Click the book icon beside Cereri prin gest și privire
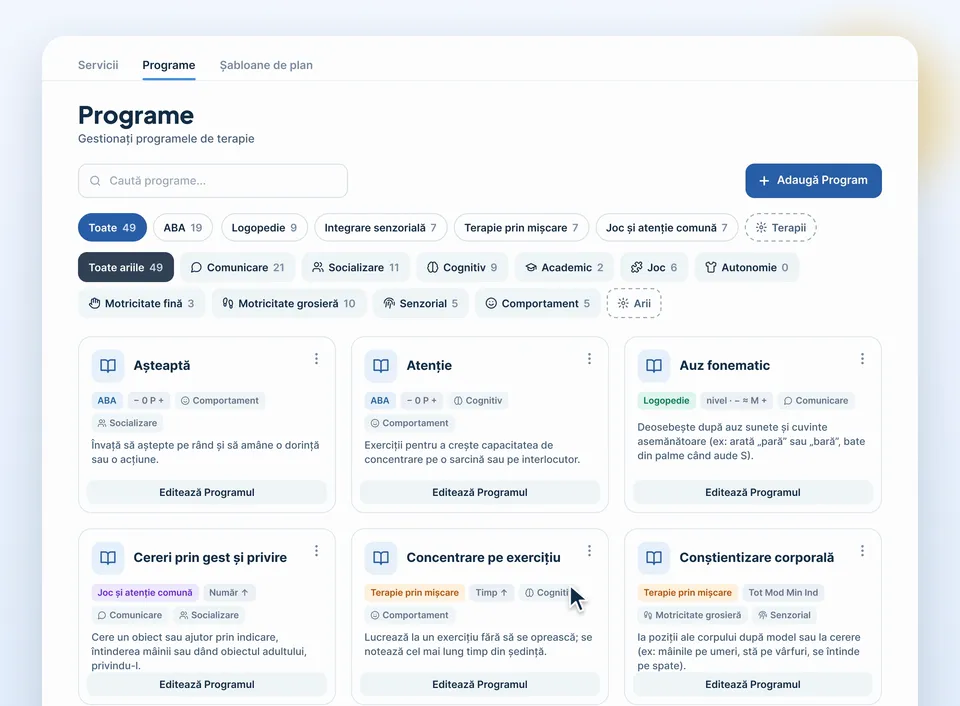This screenshot has width=960, height=706. (x=108, y=558)
